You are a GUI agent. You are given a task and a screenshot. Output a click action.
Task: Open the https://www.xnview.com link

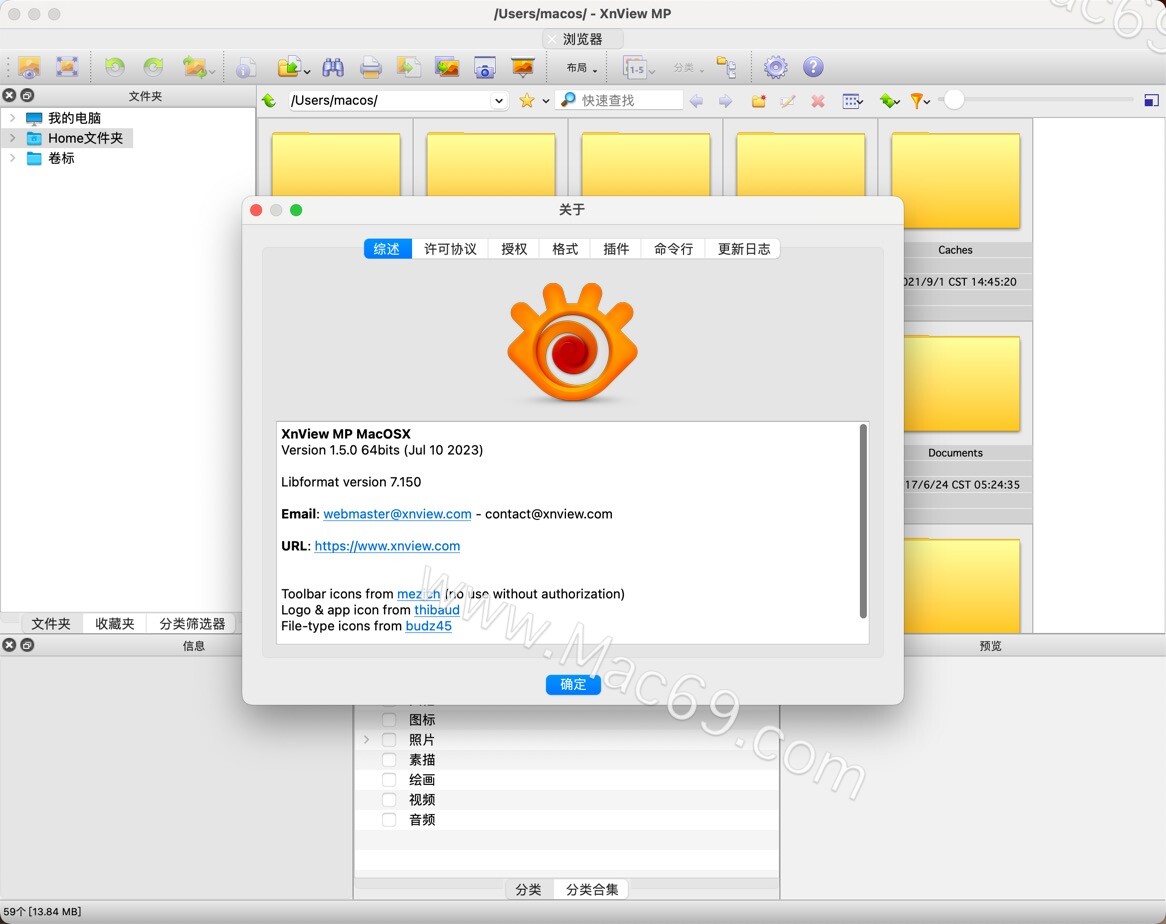pos(387,546)
